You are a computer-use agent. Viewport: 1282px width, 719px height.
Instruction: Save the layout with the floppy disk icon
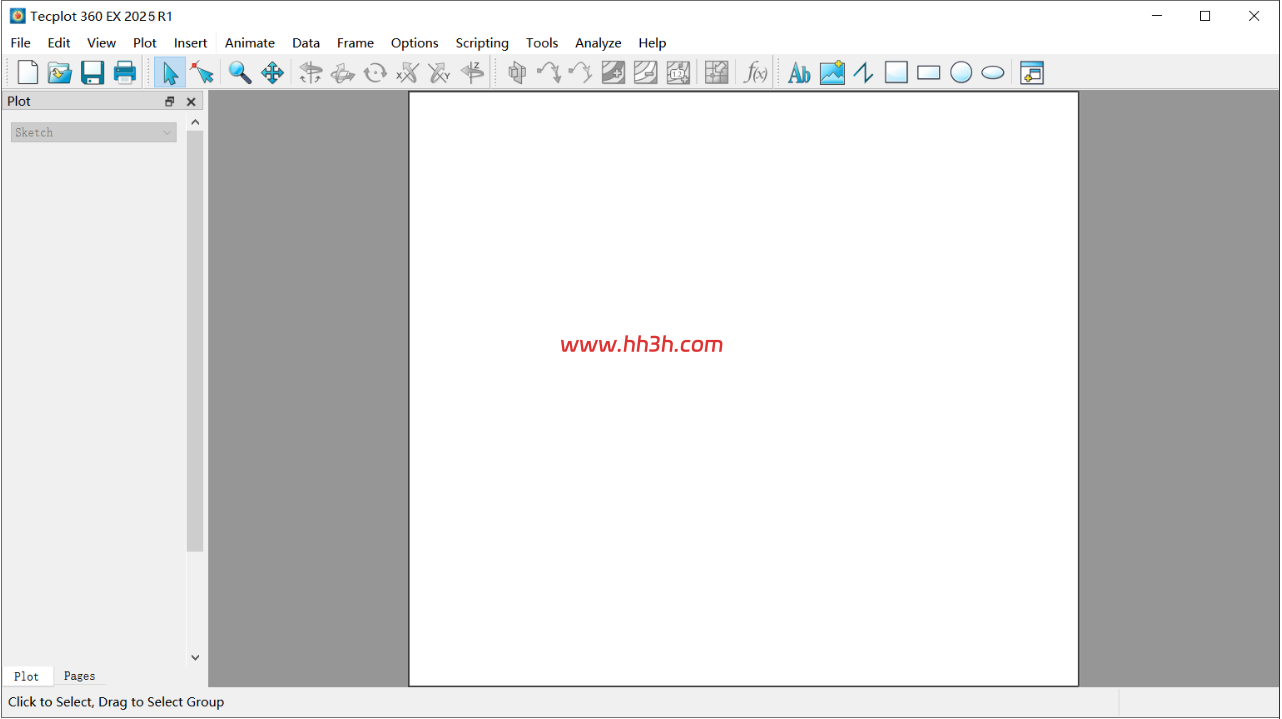(x=93, y=72)
